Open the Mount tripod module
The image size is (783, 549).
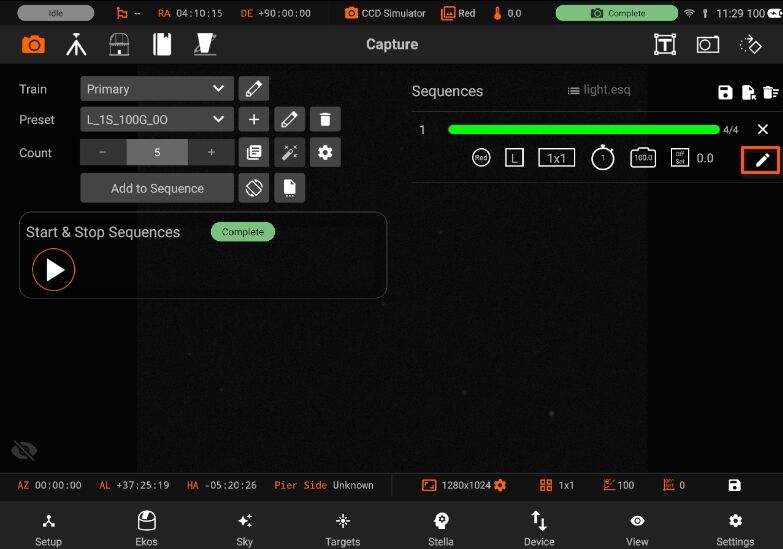pyautogui.click(x=76, y=45)
